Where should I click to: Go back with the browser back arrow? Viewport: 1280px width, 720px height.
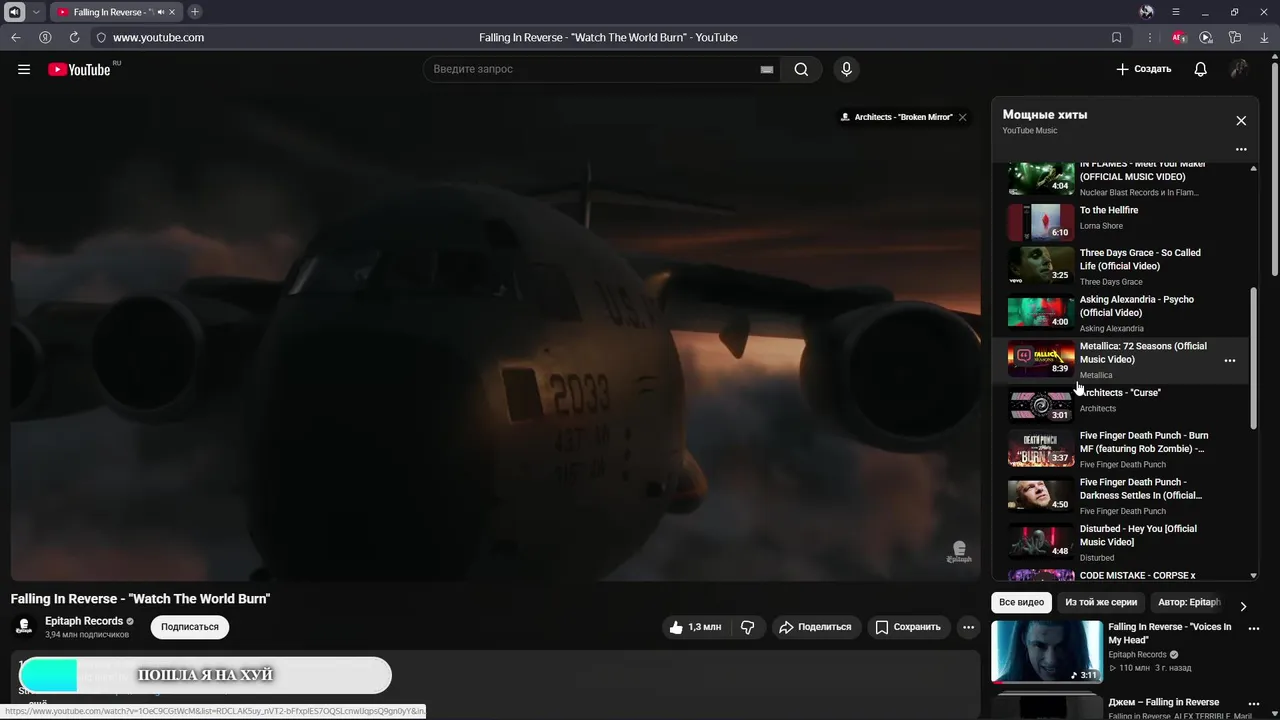point(16,37)
